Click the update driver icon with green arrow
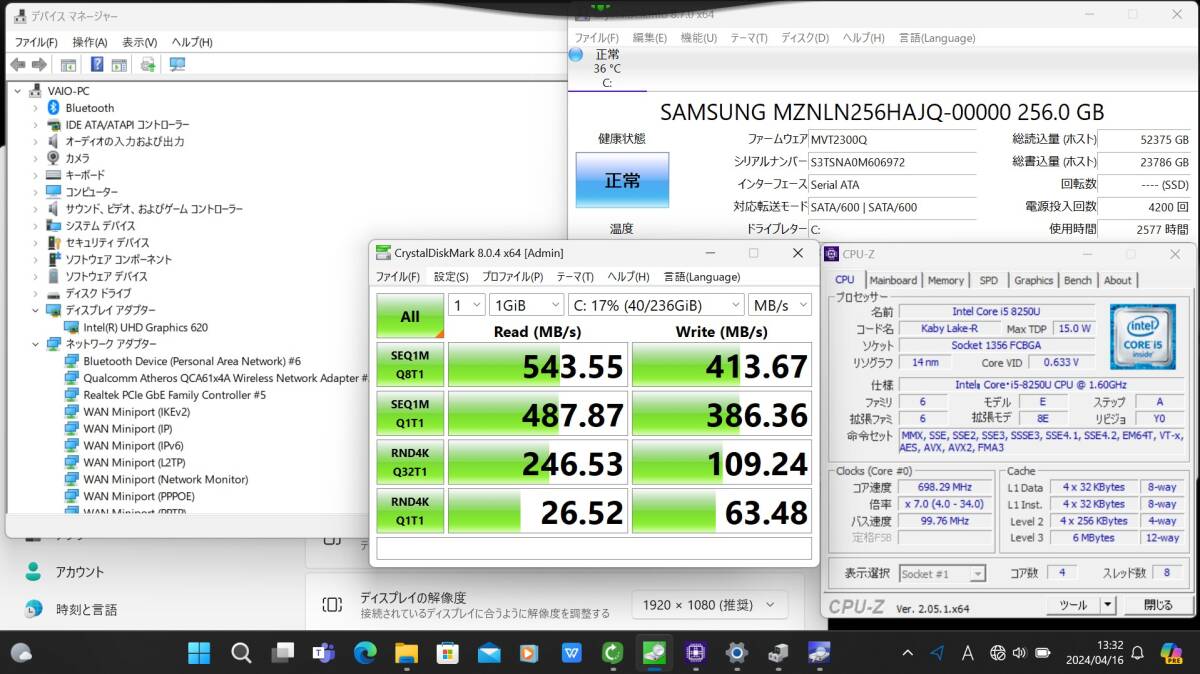 coord(148,65)
